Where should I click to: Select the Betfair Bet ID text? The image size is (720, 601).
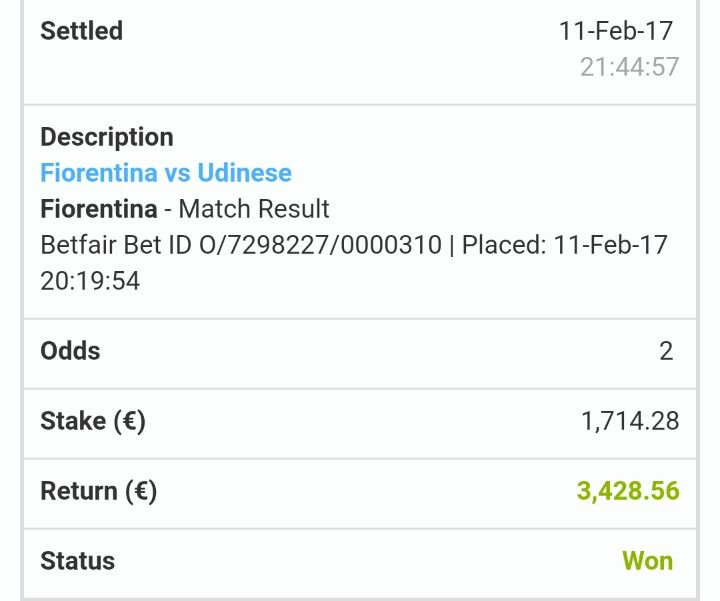pos(241,245)
